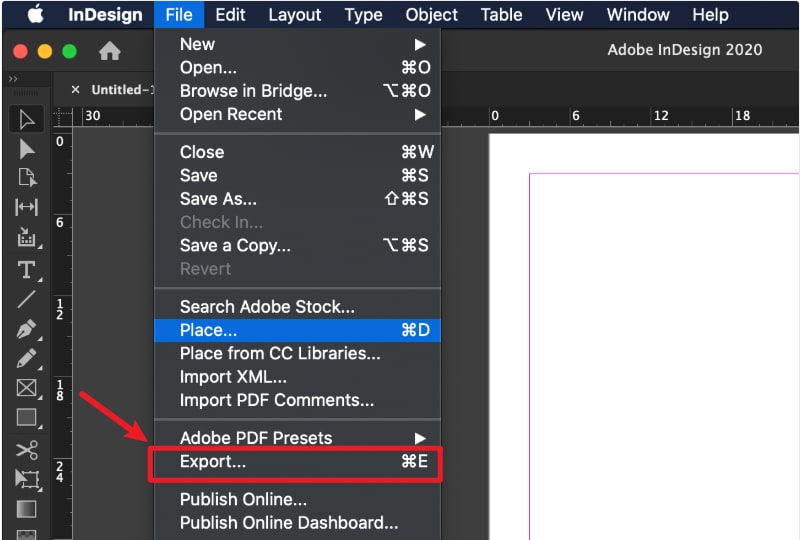Click the horizontal ruler at 12
This screenshot has width=800, height=540.
coord(661,116)
